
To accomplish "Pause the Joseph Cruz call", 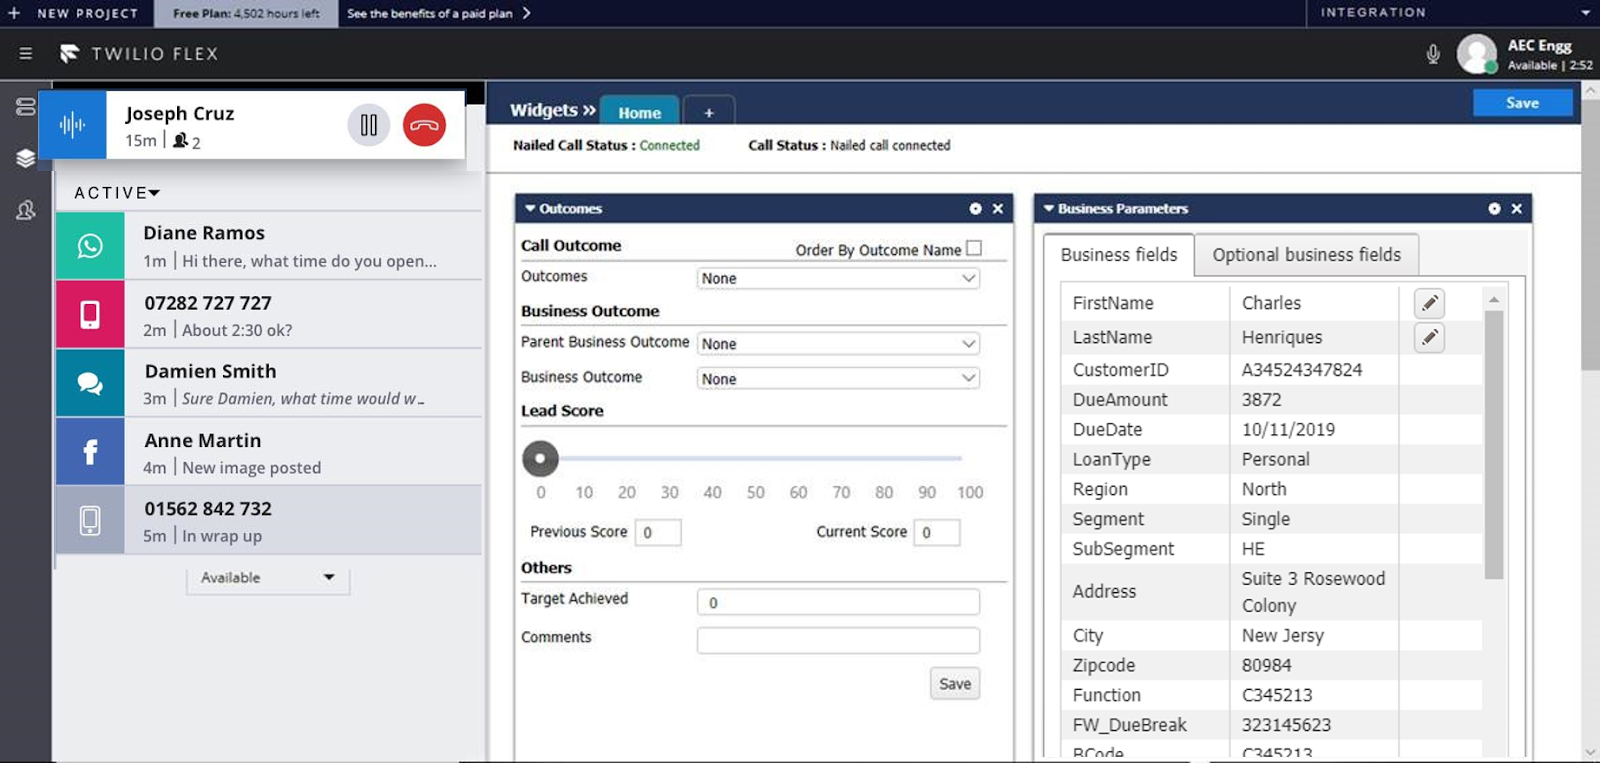I will coord(369,125).
